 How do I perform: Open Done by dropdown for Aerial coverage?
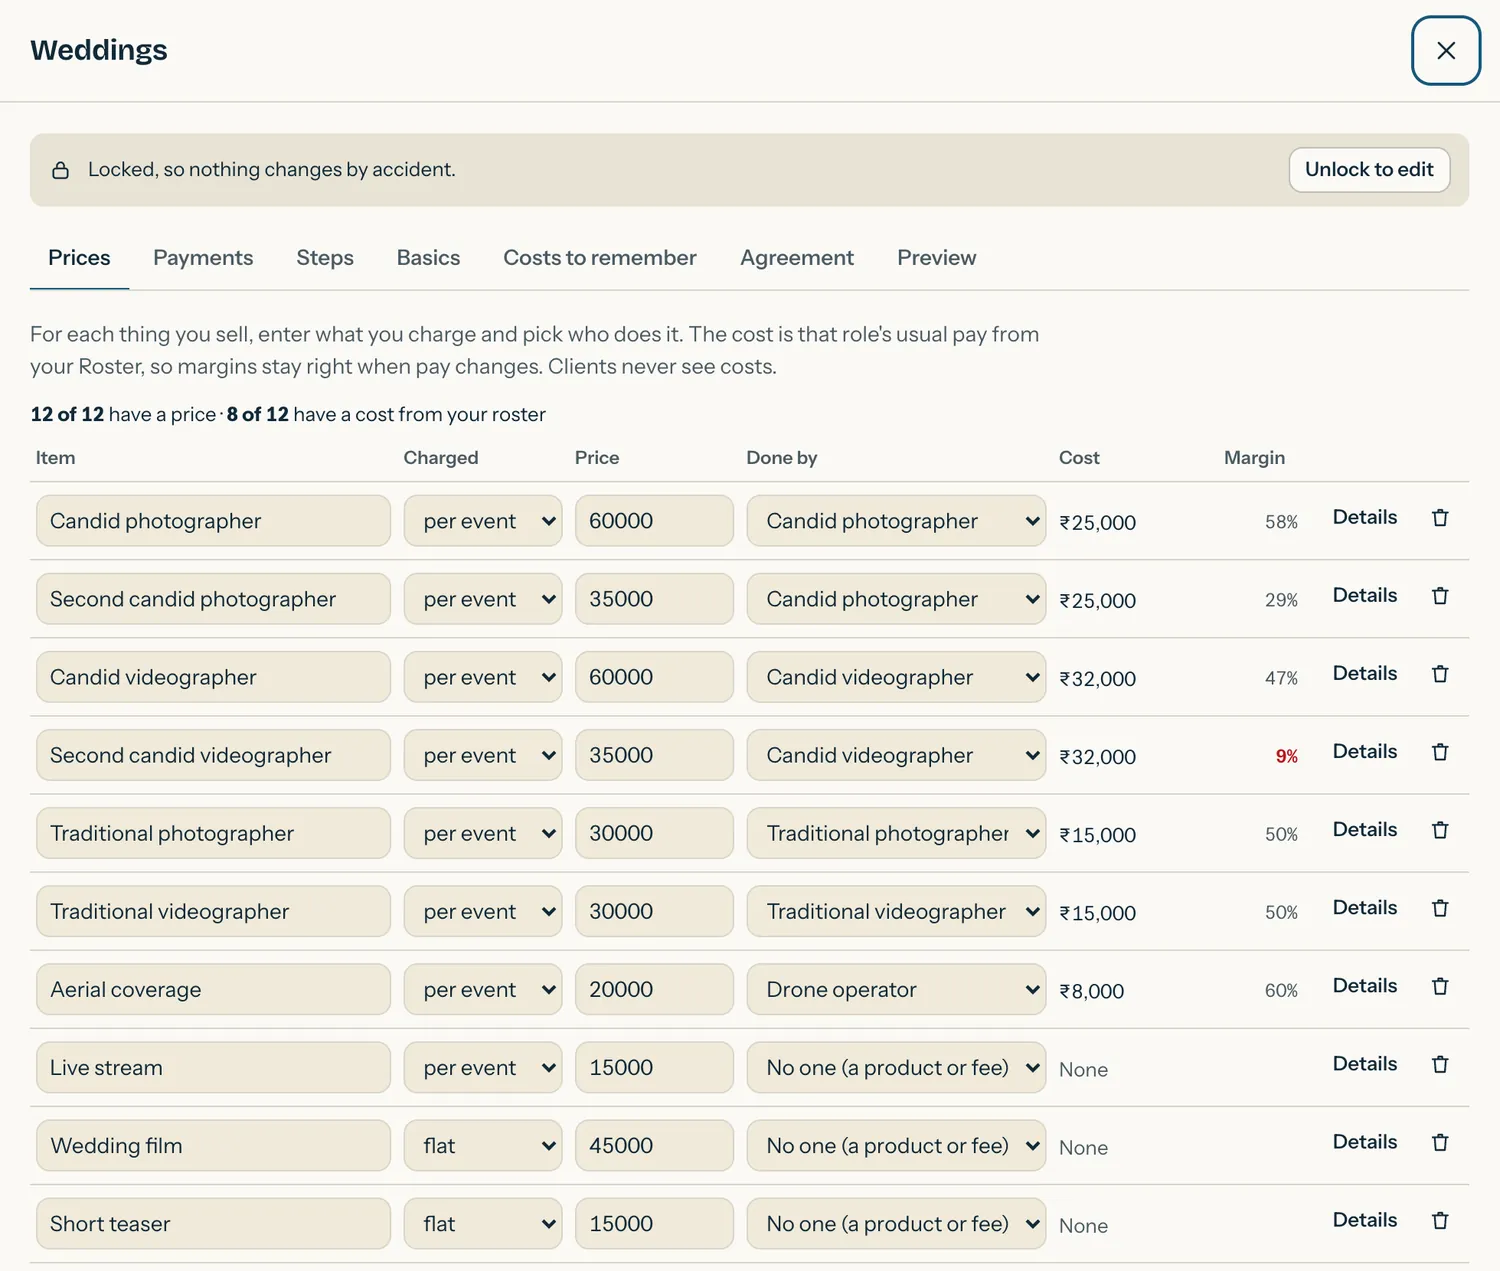(896, 989)
